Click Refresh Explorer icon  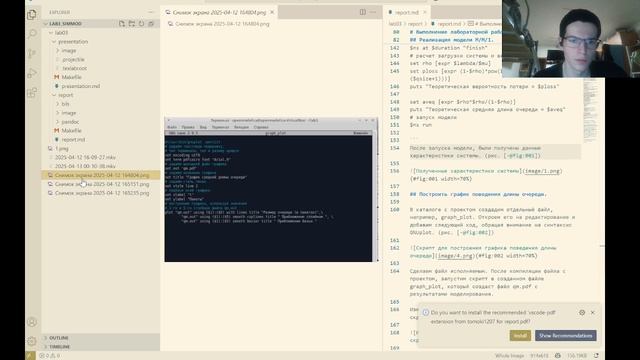click(x=141, y=24)
